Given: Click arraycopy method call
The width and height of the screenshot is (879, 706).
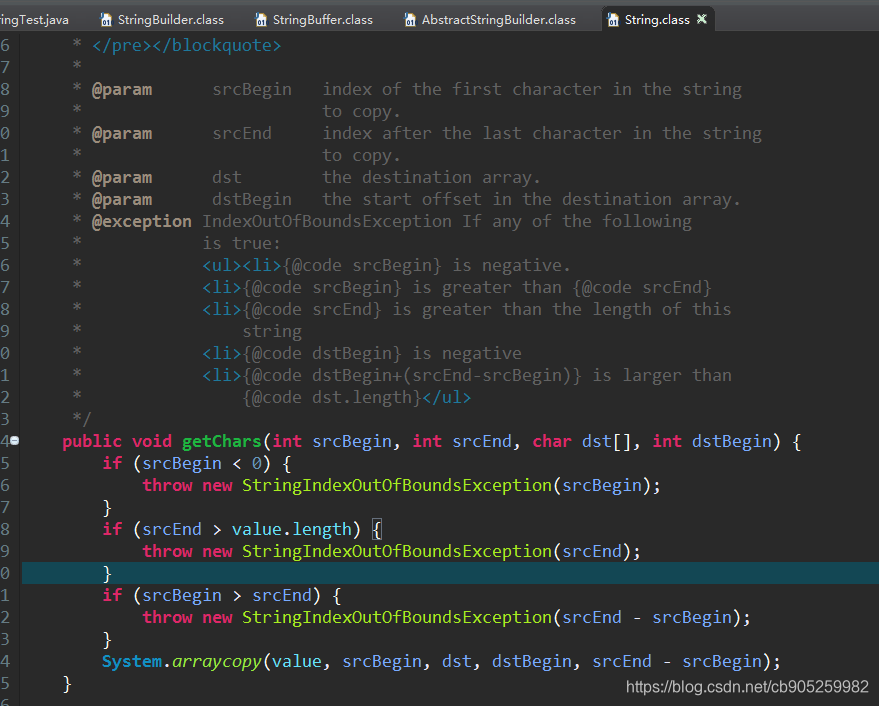Looking at the screenshot, I should 216,662.
